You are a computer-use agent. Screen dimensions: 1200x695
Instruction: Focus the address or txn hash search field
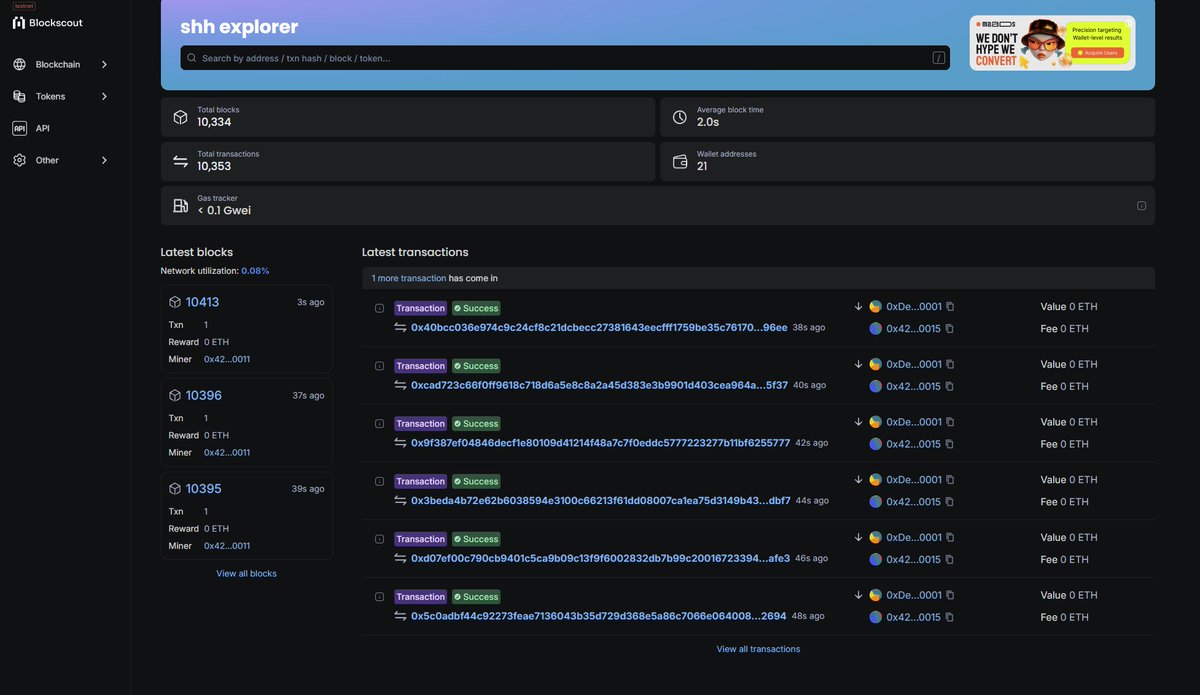coord(565,58)
